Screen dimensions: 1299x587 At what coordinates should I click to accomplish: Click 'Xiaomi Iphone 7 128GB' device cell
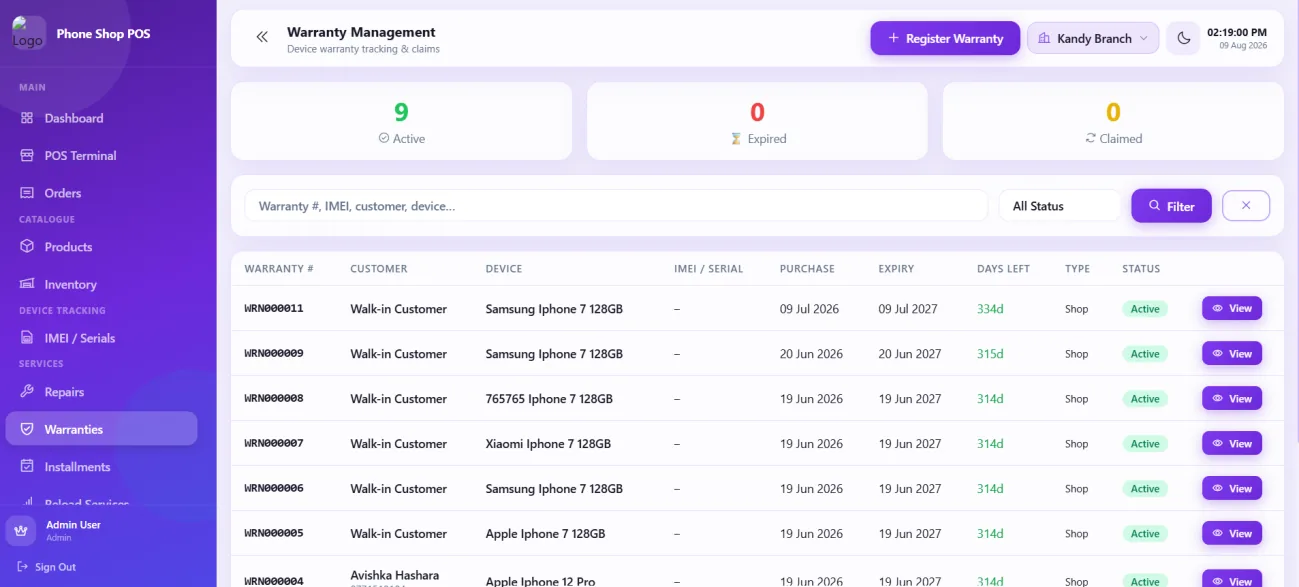[x=548, y=444]
